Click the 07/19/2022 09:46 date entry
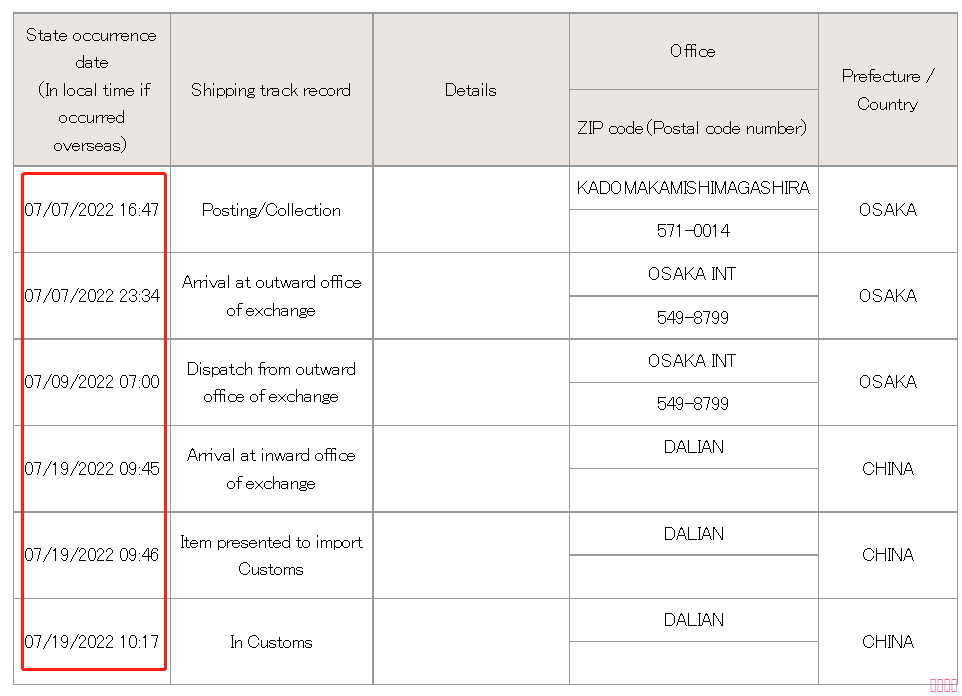962x696 pixels. [x=92, y=555]
